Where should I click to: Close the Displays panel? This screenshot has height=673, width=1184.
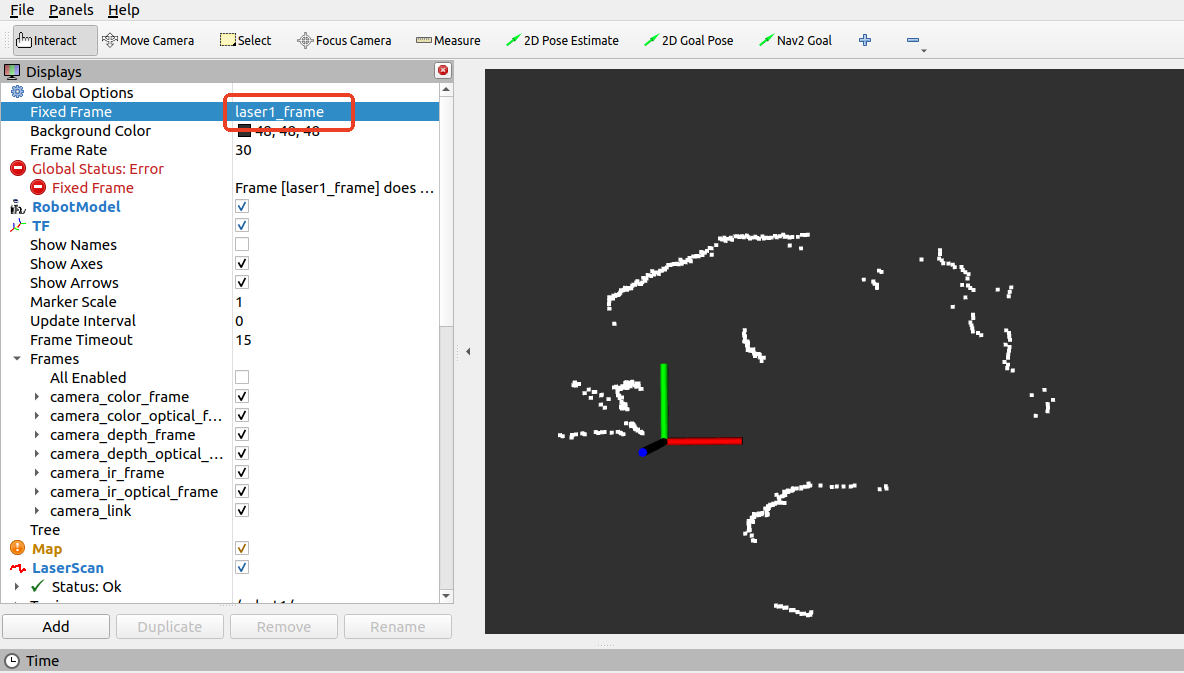click(x=443, y=70)
